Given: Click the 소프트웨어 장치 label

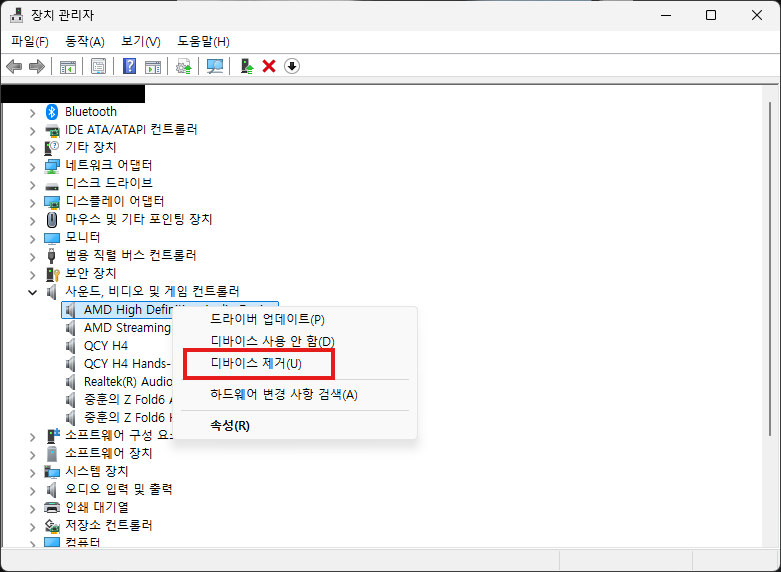Looking at the screenshot, I should [x=109, y=453].
